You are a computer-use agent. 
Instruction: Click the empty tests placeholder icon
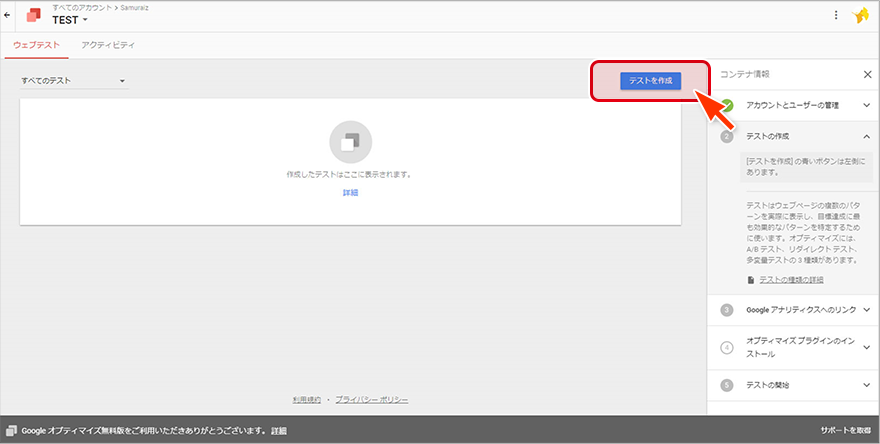pyautogui.click(x=350, y=142)
